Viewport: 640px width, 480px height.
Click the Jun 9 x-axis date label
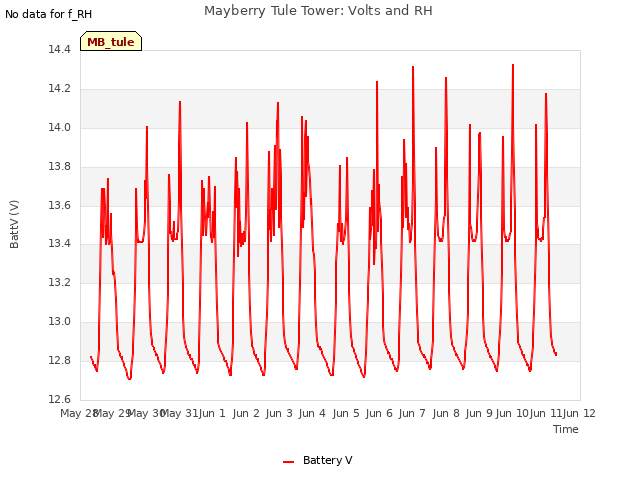point(479,413)
